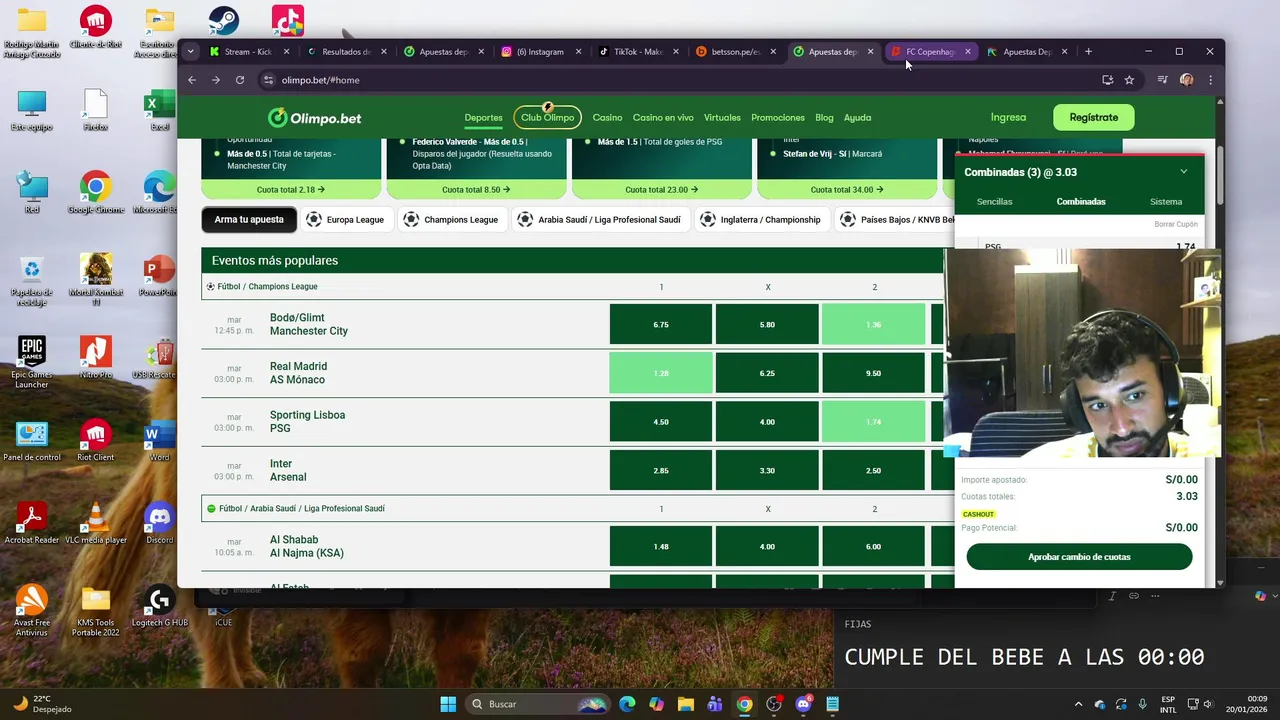
Task: Switch to the FC Copenhagen browser tab
Action: coord(930,51)
